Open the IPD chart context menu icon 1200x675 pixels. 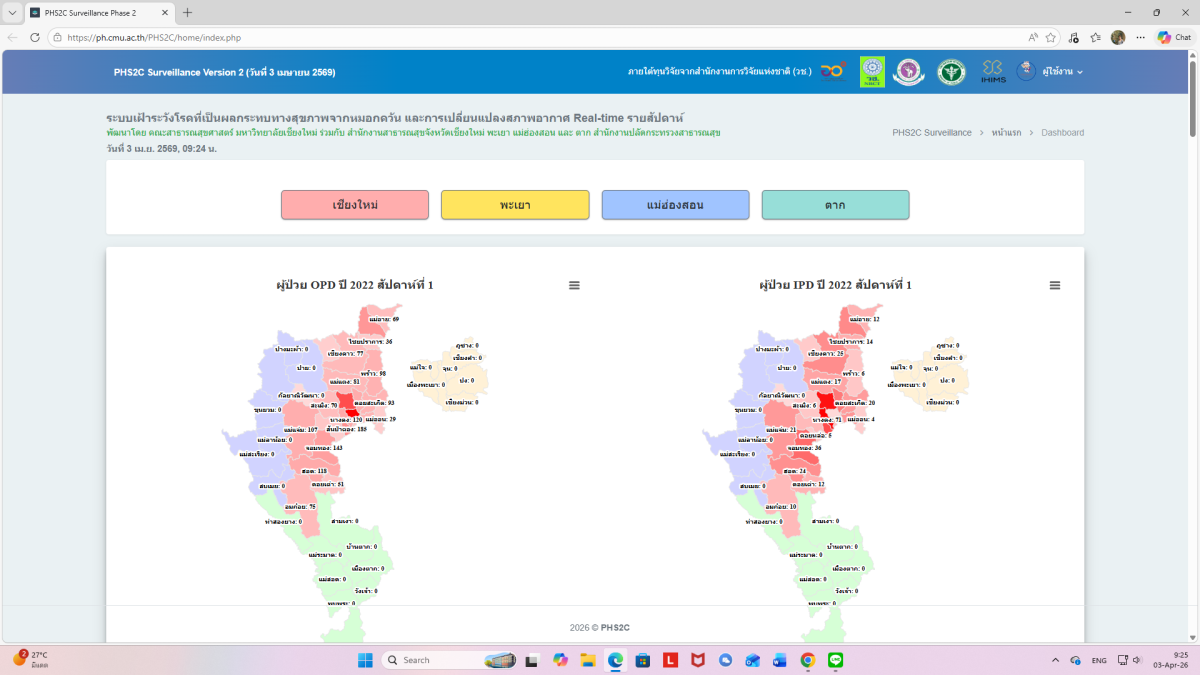[1054, 286]
